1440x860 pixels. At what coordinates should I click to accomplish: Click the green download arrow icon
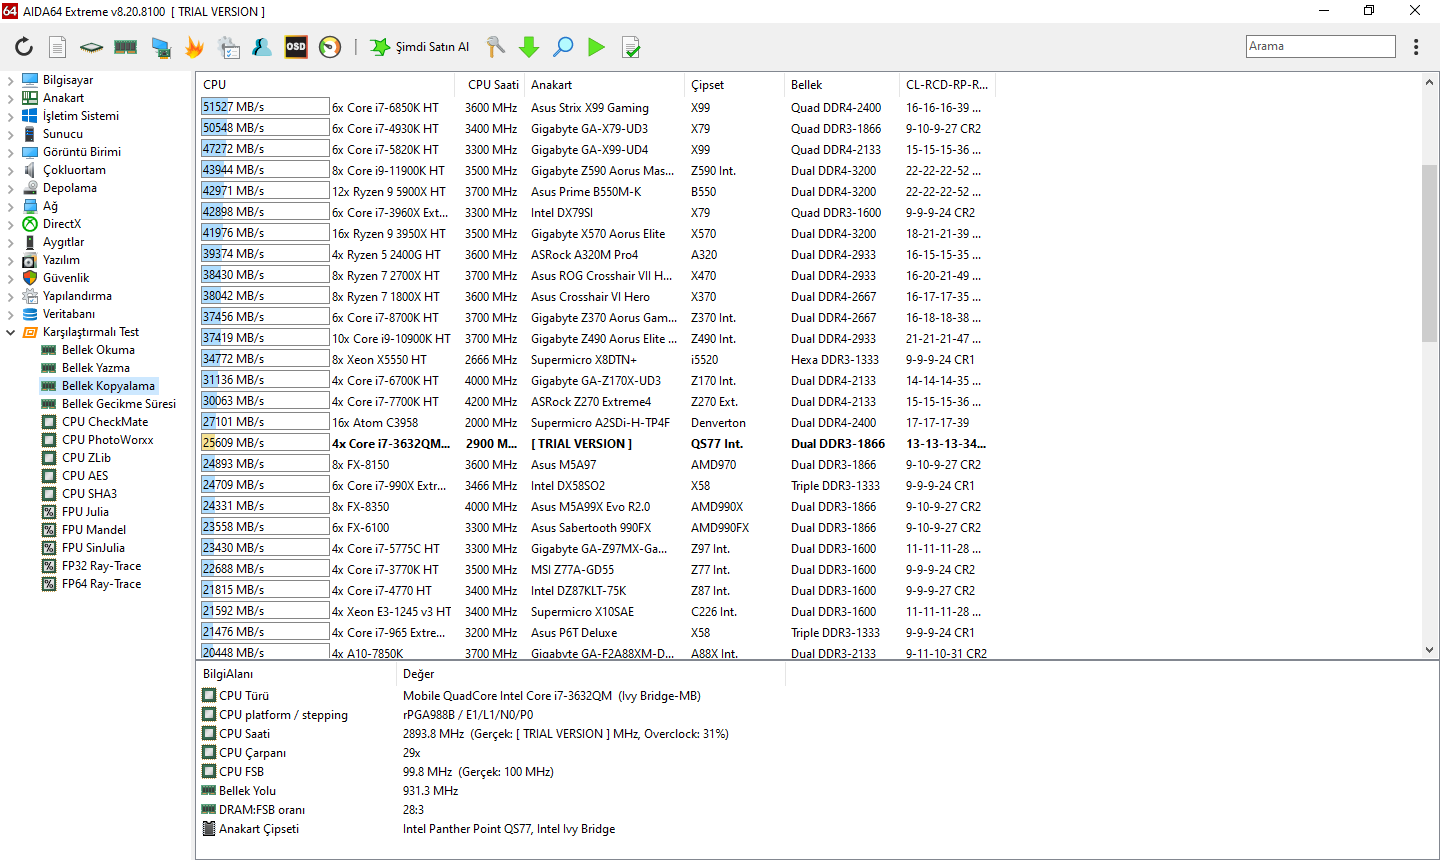[529, 46]
